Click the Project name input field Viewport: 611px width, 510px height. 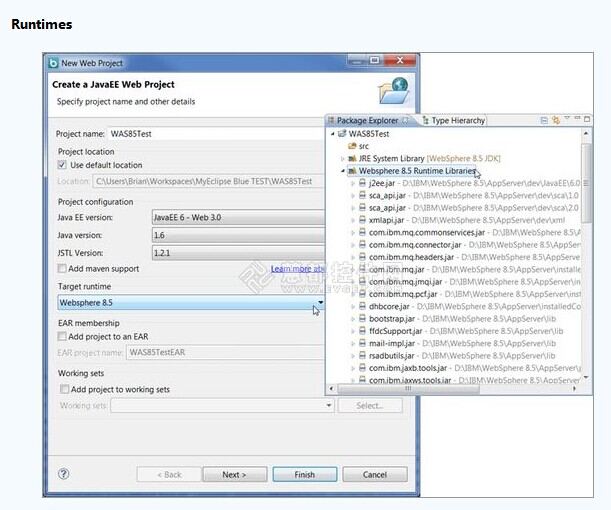(215, 133)
